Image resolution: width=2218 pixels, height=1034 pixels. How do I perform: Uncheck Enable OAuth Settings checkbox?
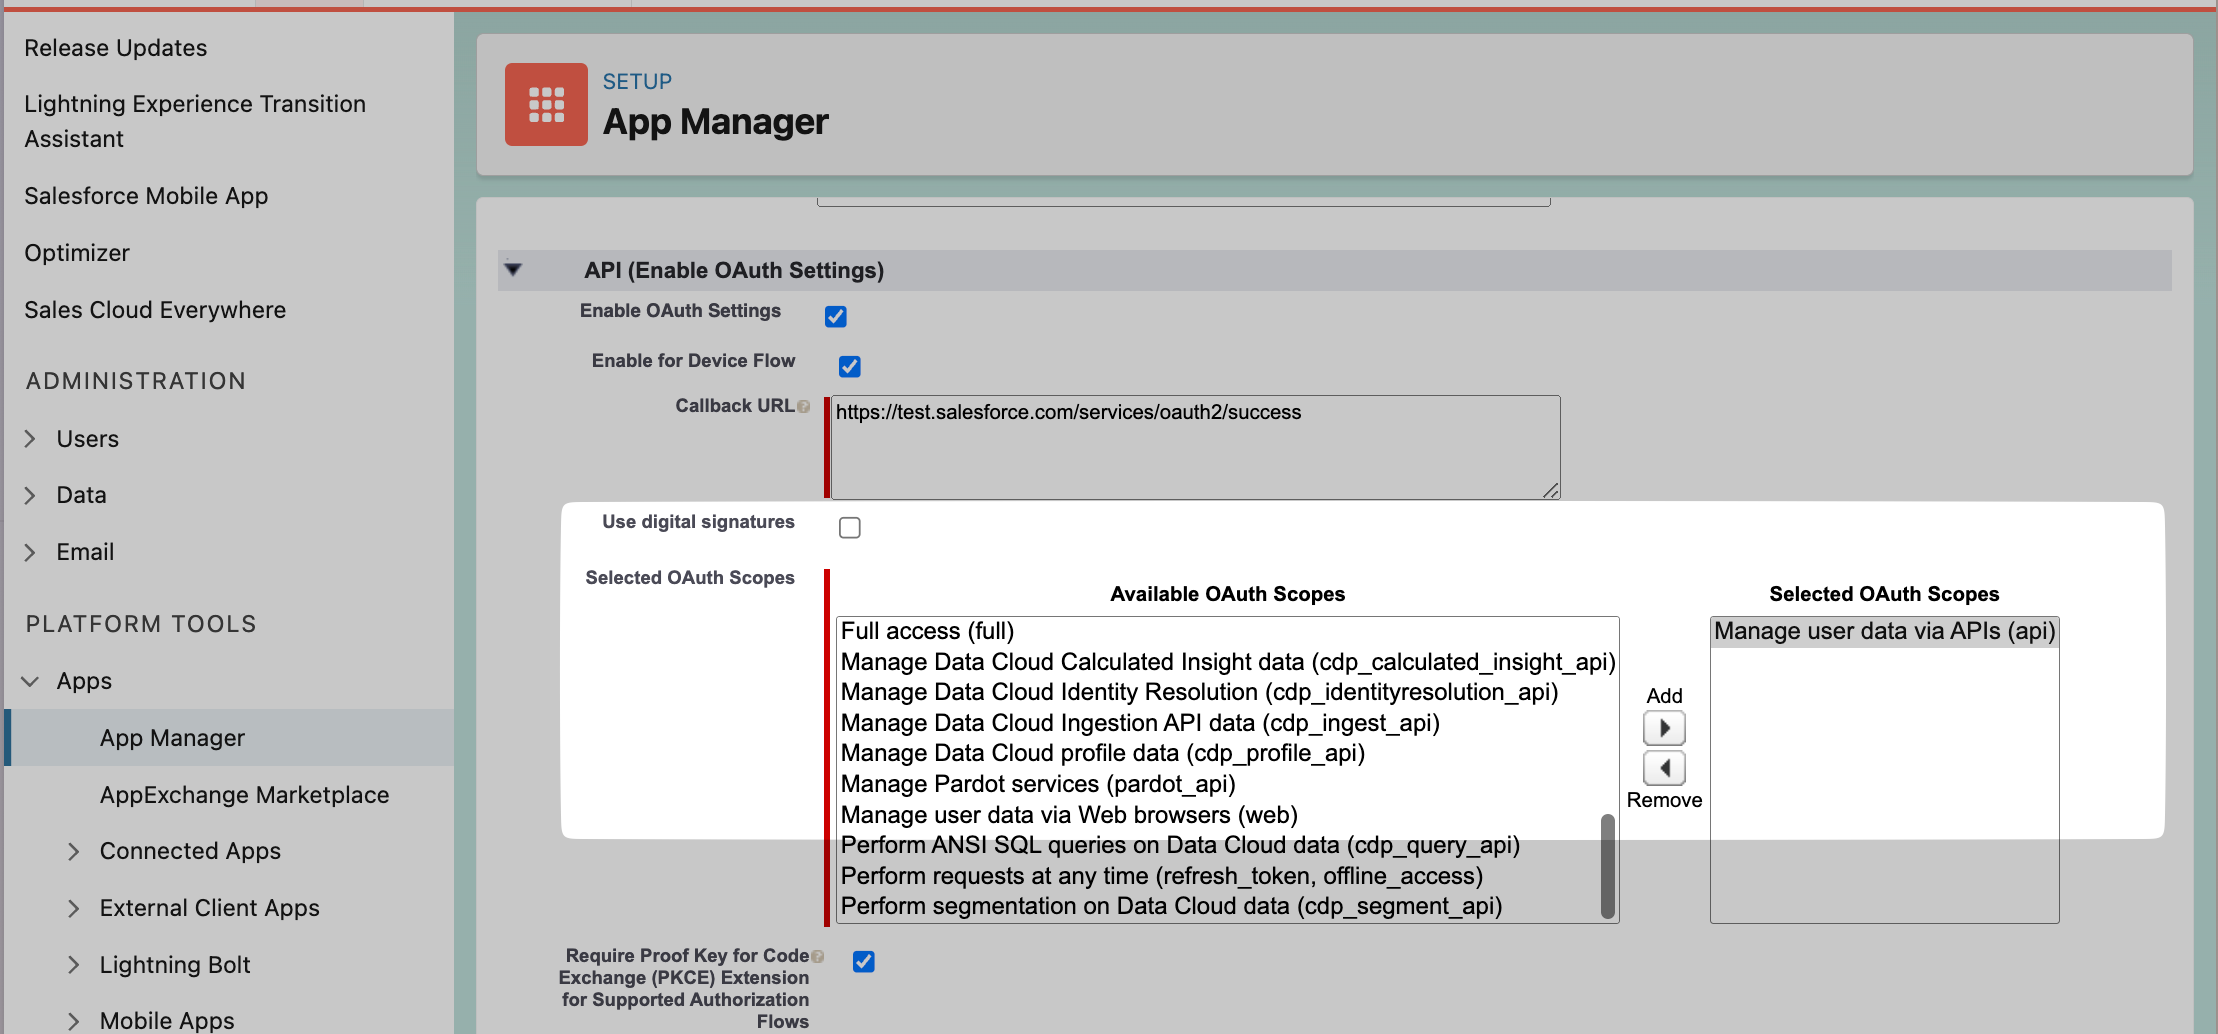836,317
